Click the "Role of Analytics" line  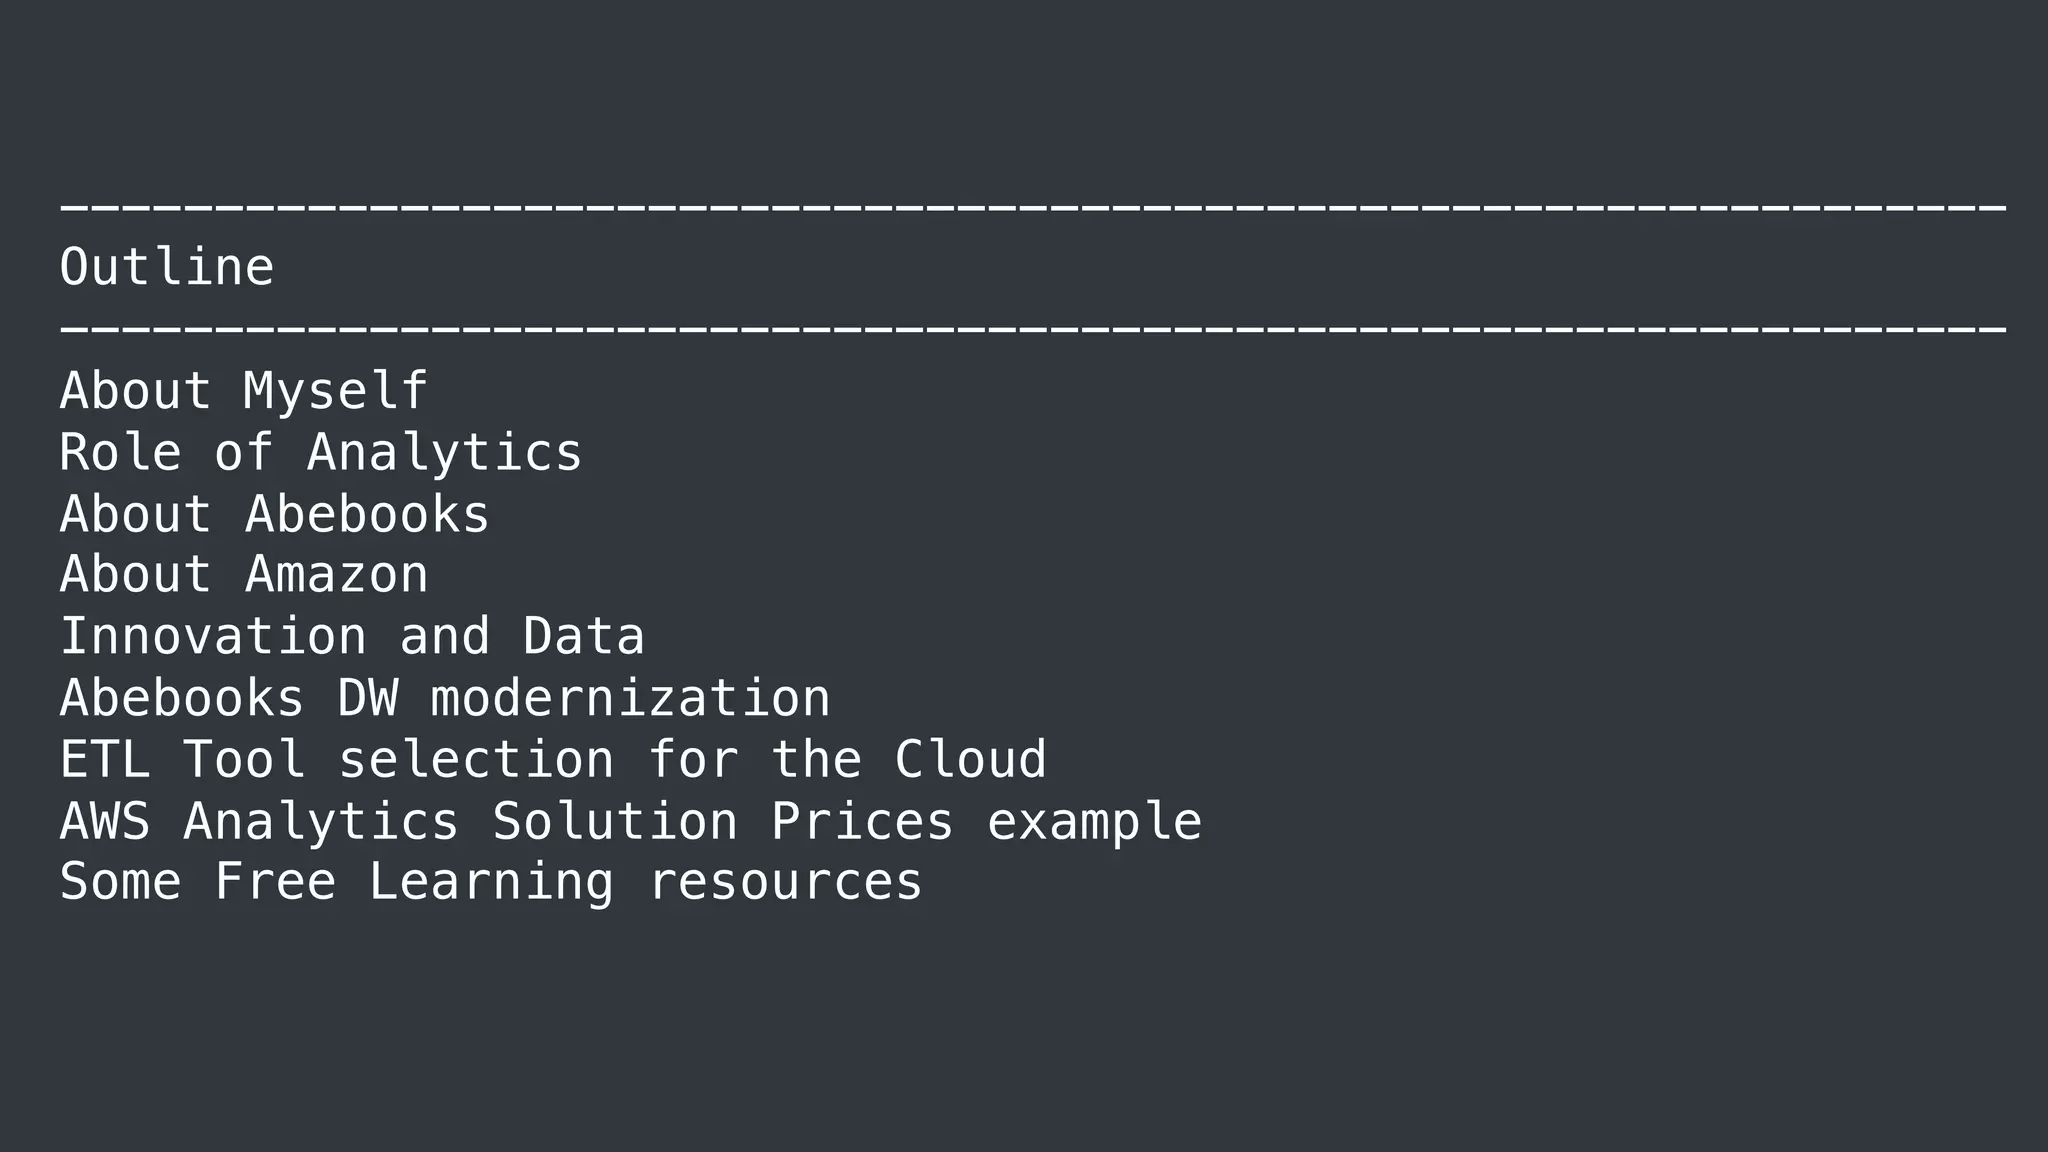320,453
